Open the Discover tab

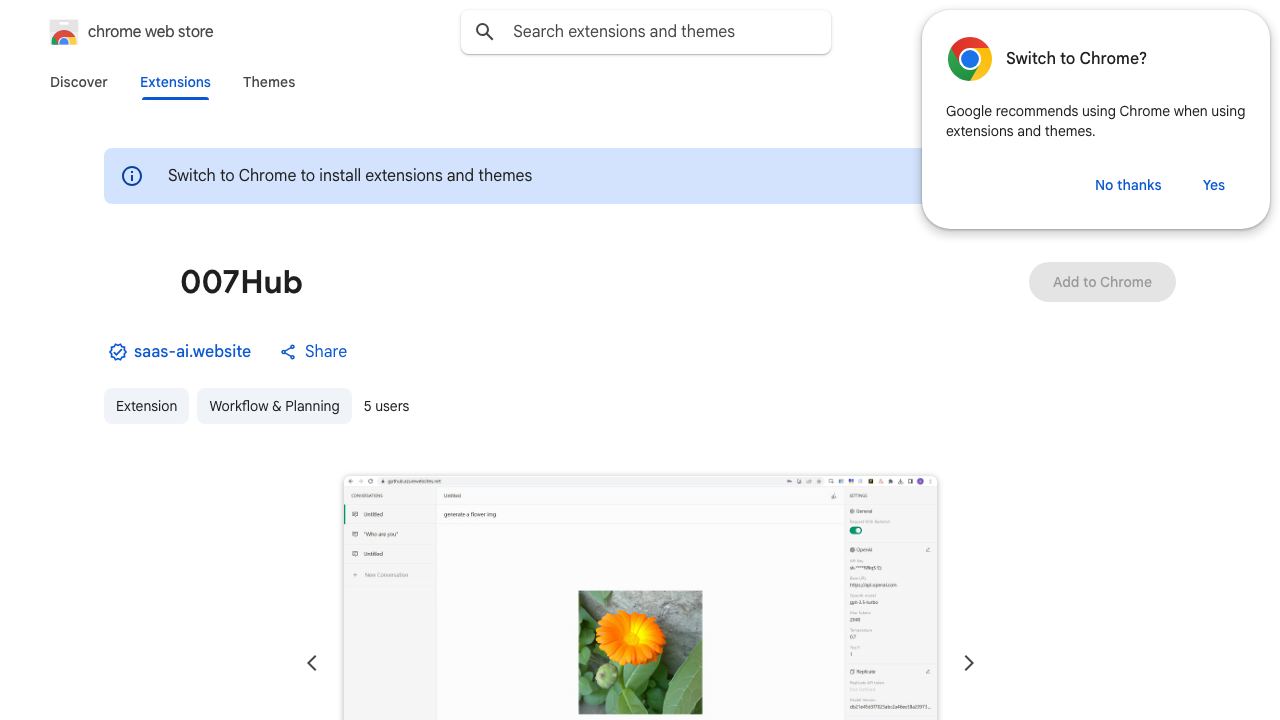pyautogui.click(x=79, y=82)
